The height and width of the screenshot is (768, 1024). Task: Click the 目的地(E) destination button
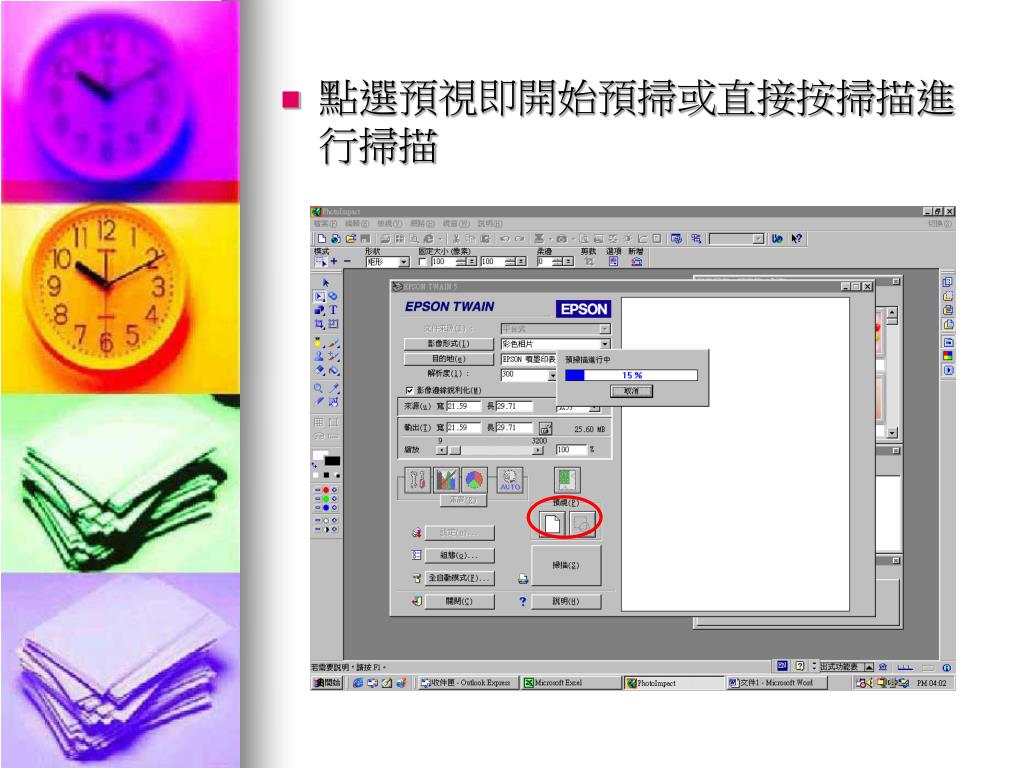(449, 359)
